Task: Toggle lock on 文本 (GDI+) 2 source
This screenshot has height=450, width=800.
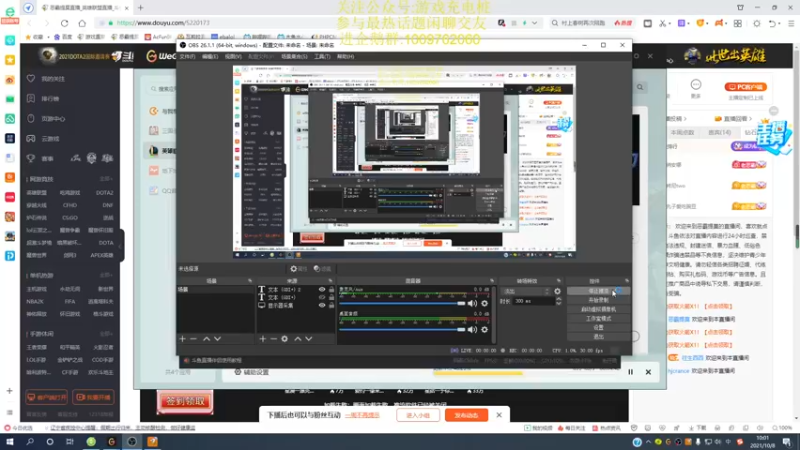Action: click(x=332, y=289)
